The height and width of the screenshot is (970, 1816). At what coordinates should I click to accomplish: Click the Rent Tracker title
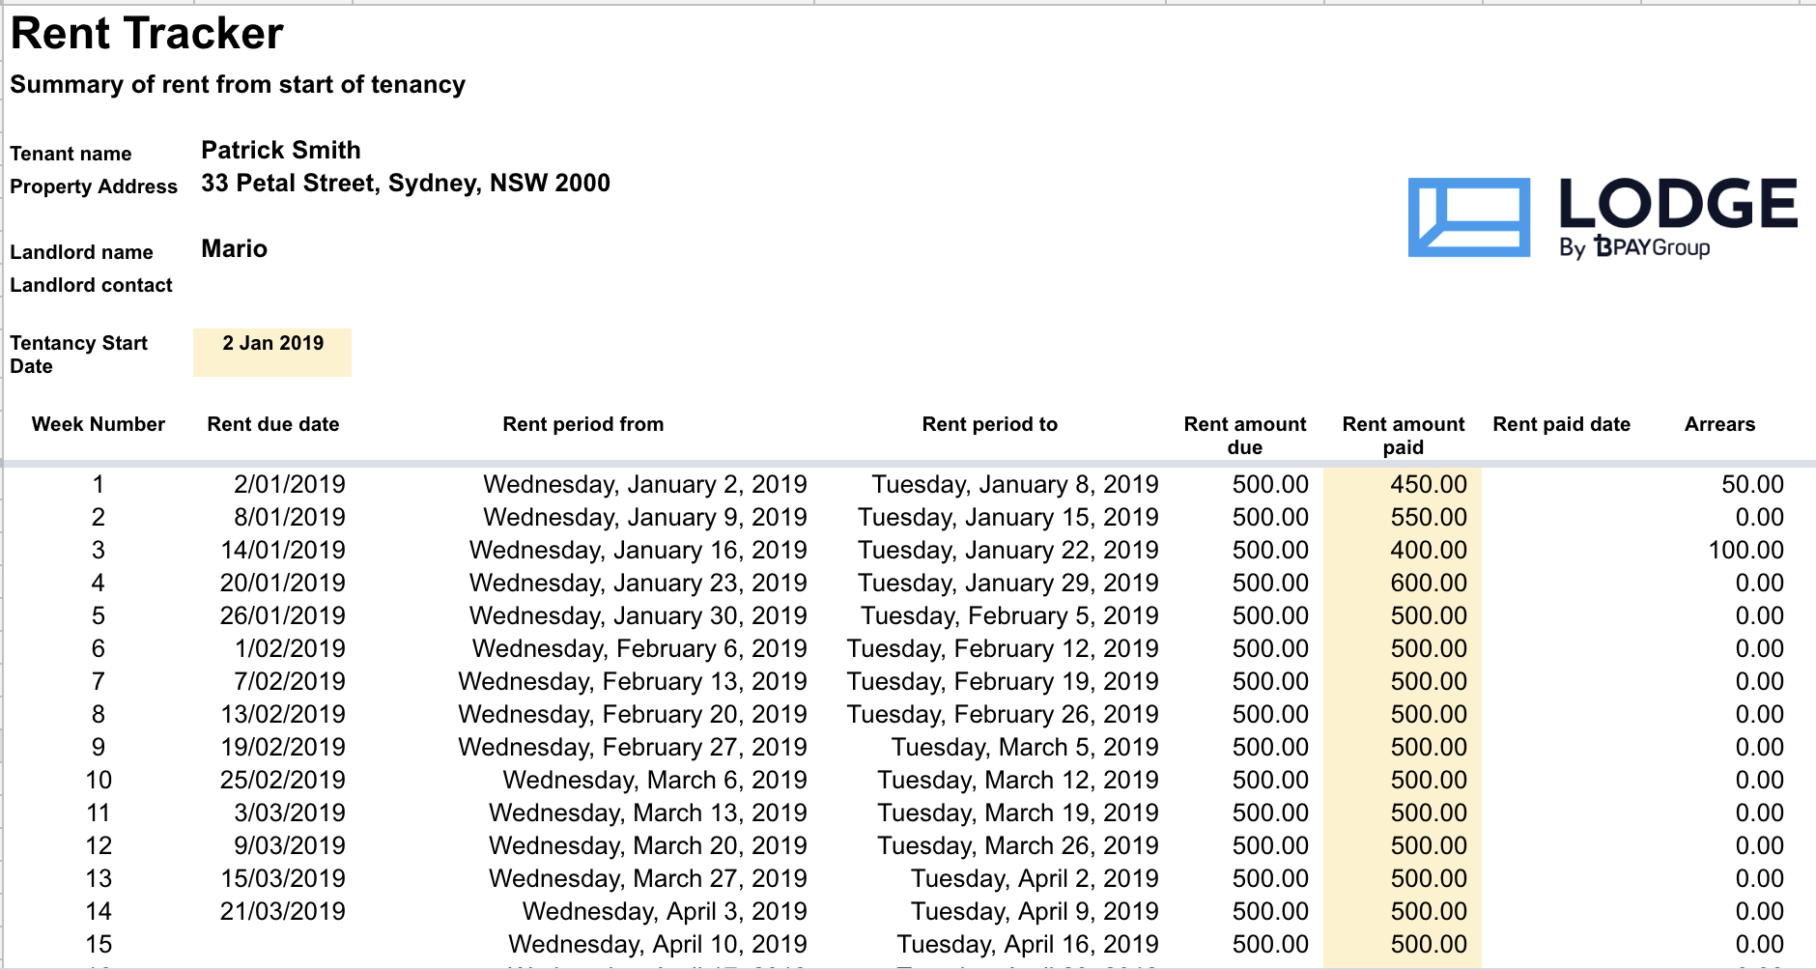click(x=147, y=34)
